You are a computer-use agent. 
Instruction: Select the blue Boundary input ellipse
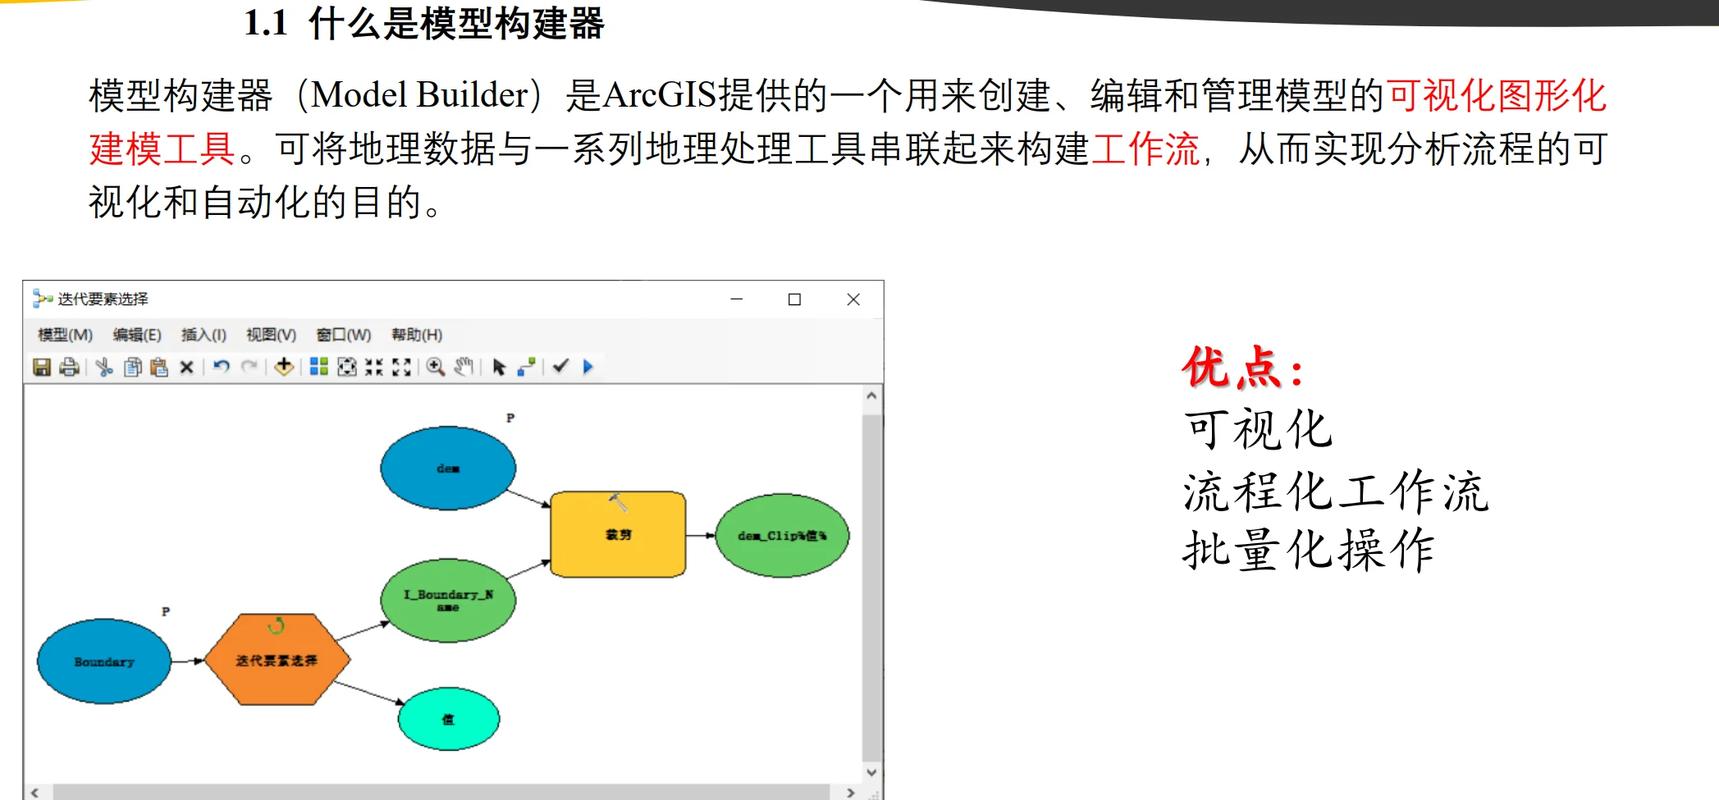[x=104, y=661]
